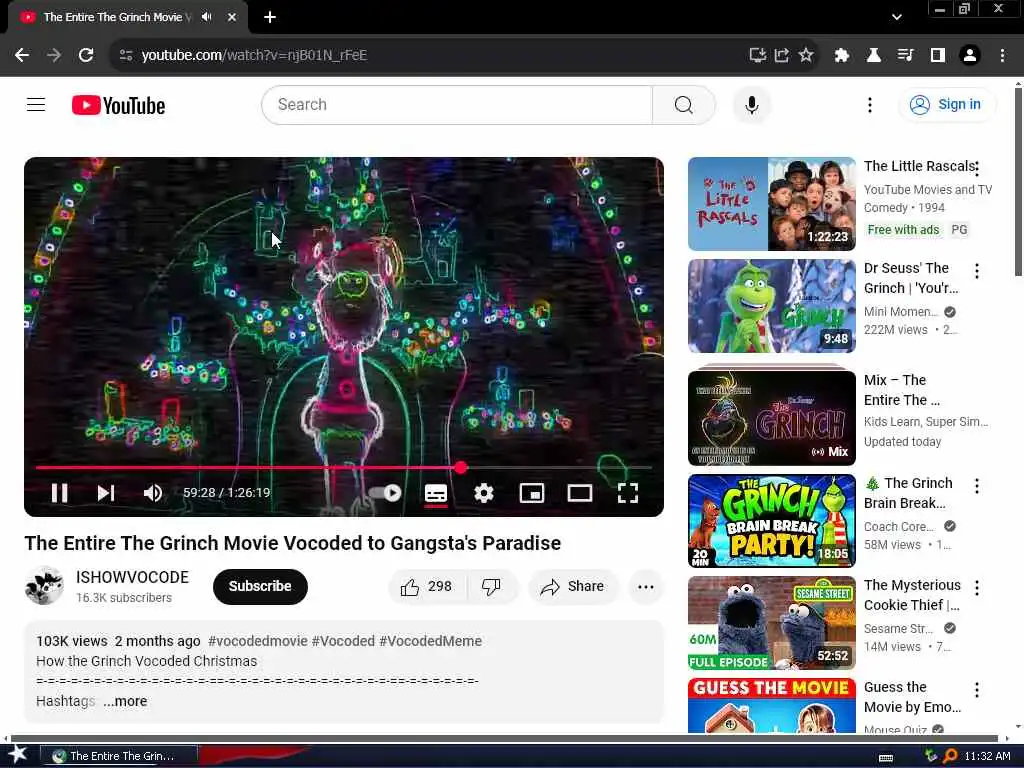Viewport: 1024px width, 768px height.
Task: Open YouTube settings three-dot menu
Action: (x=869, y=104)
